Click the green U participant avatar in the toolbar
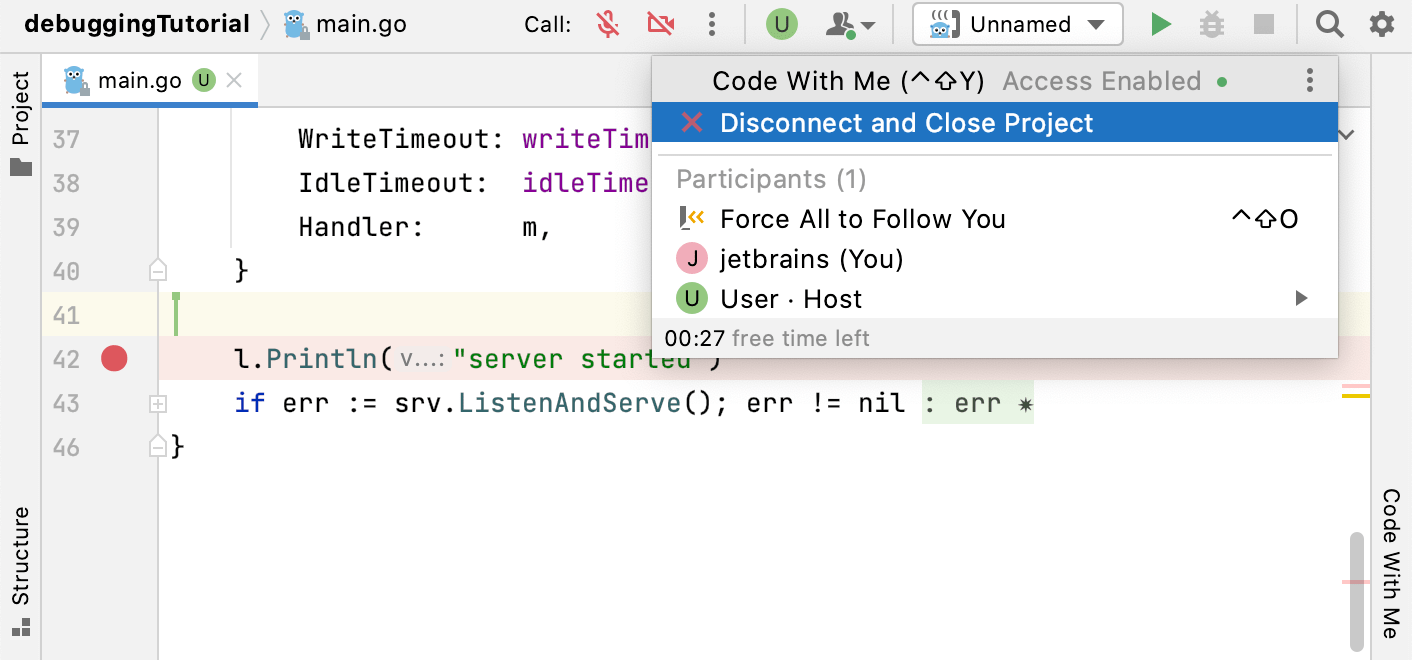Screen dimensions: 1412x660 coord(781,24)
